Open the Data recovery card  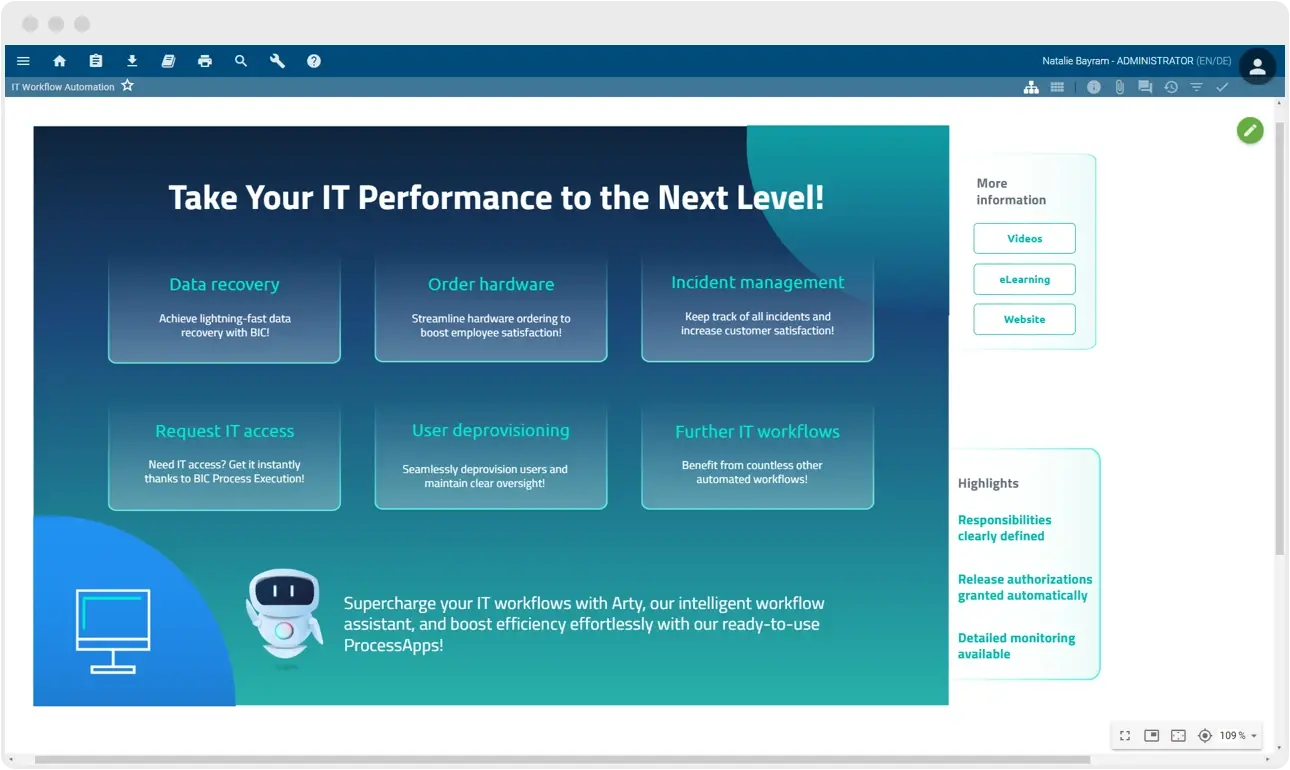pos(224,307)
